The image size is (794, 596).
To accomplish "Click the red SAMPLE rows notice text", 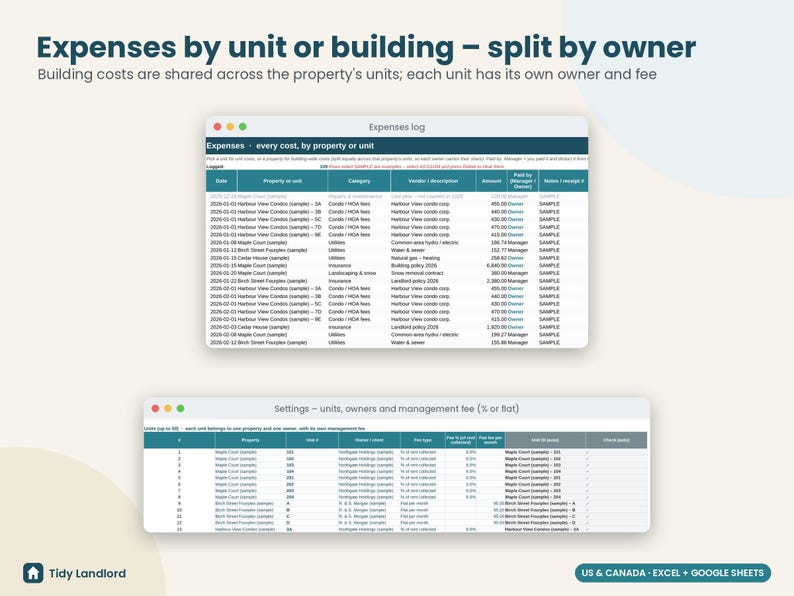I will click(416, 166).
